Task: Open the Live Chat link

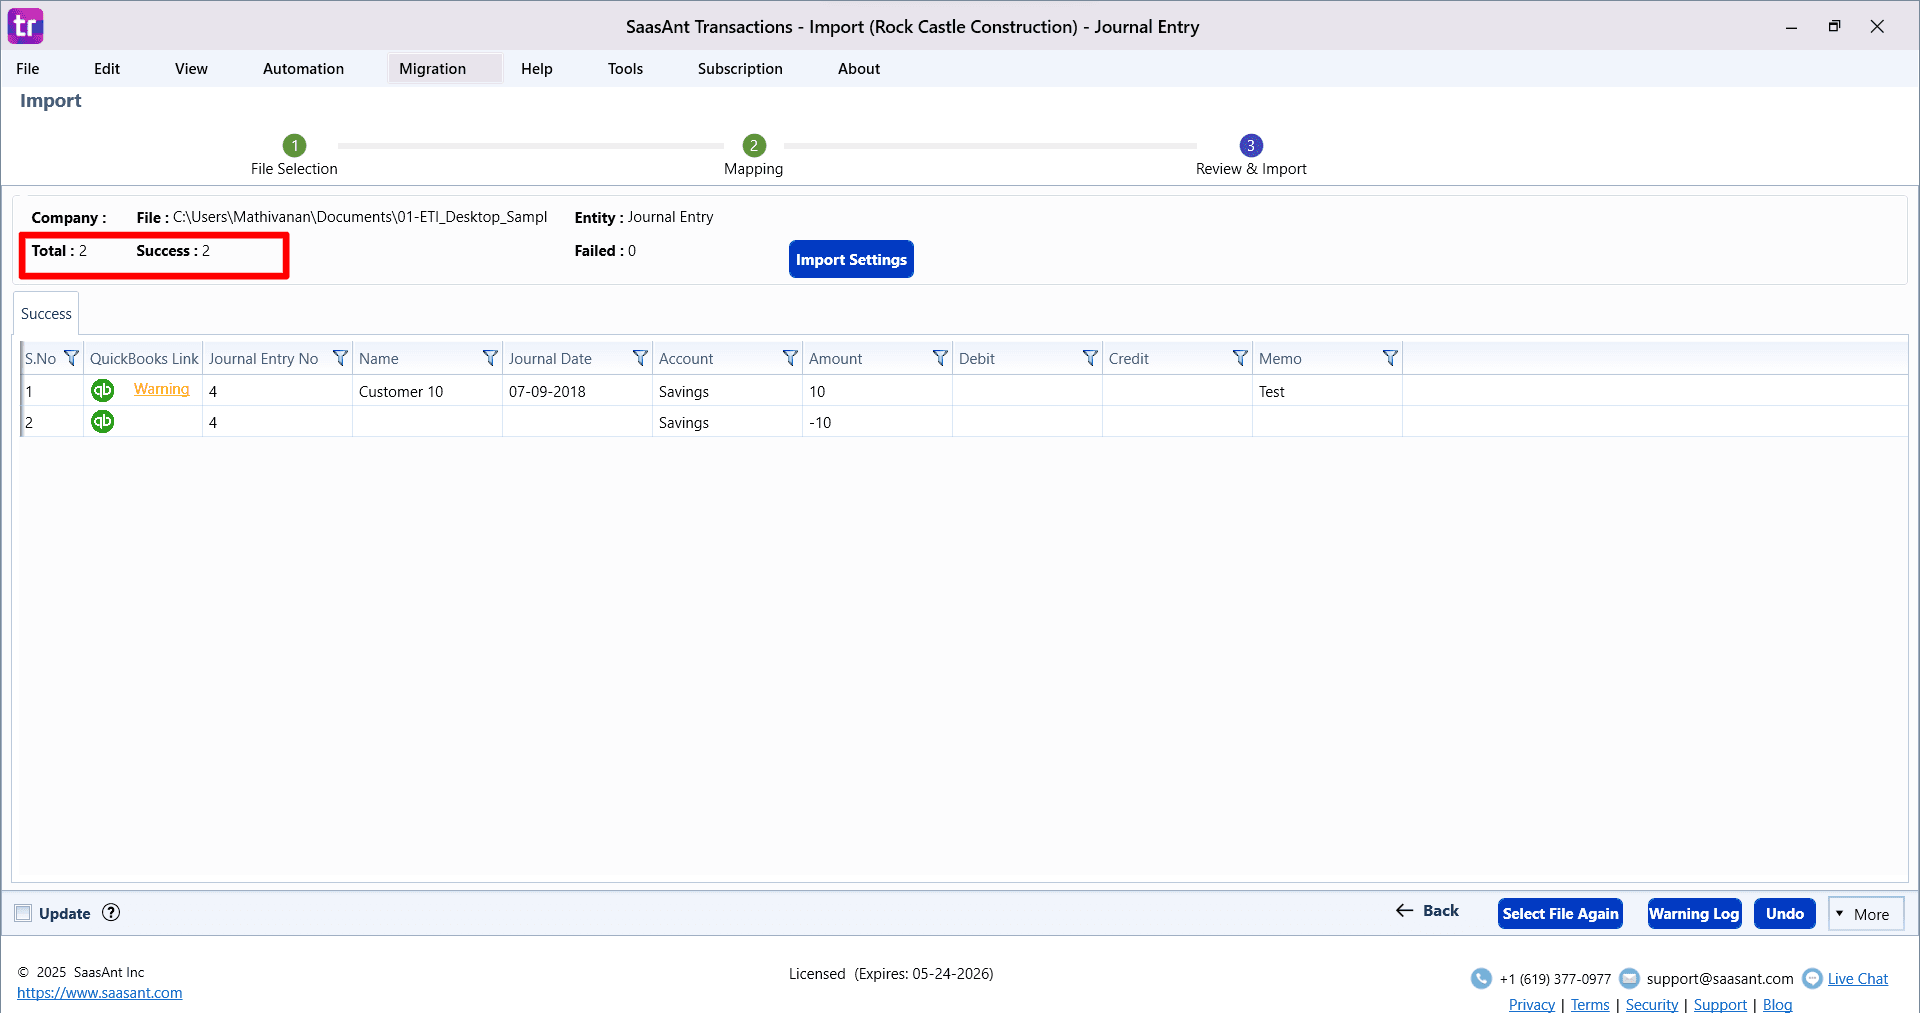Action: 1858,979
